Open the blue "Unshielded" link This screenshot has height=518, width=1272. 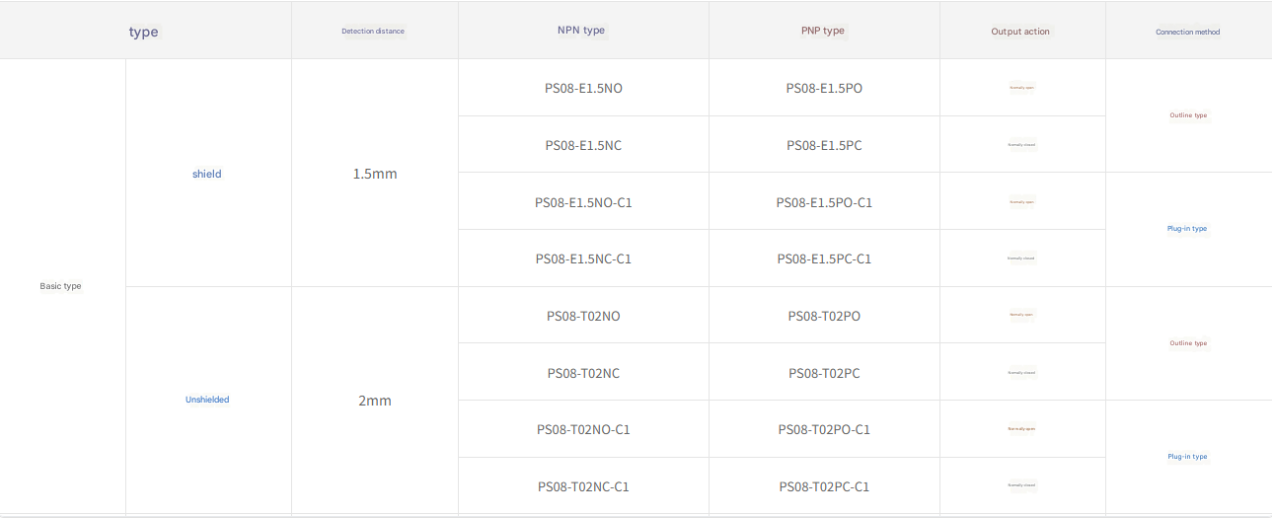(207, 400)
